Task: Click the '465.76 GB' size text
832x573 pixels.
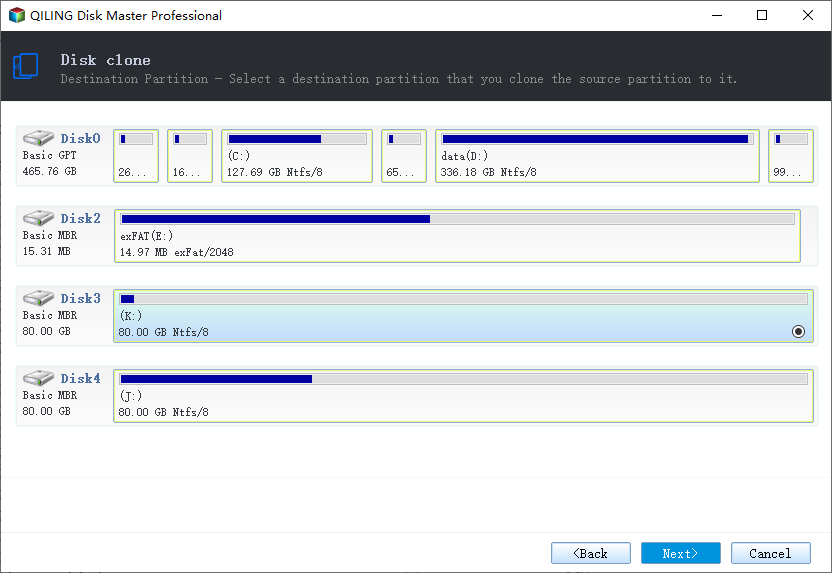Action: point(49,171)
